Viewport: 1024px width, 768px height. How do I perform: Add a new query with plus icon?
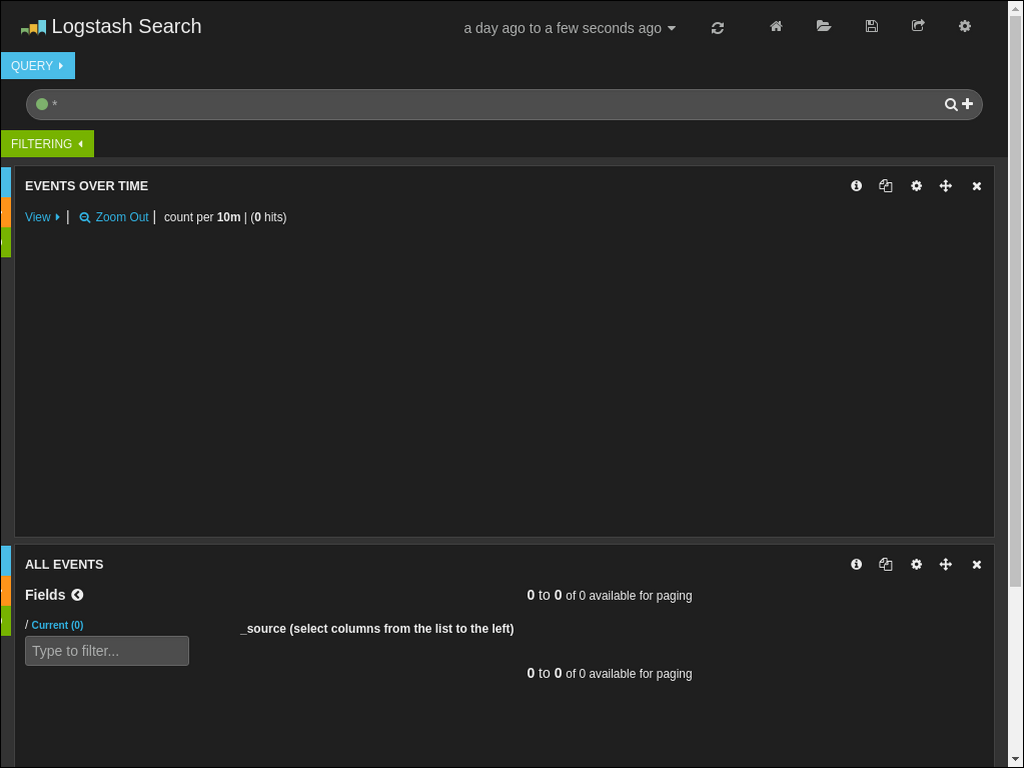tap(967, 104)
